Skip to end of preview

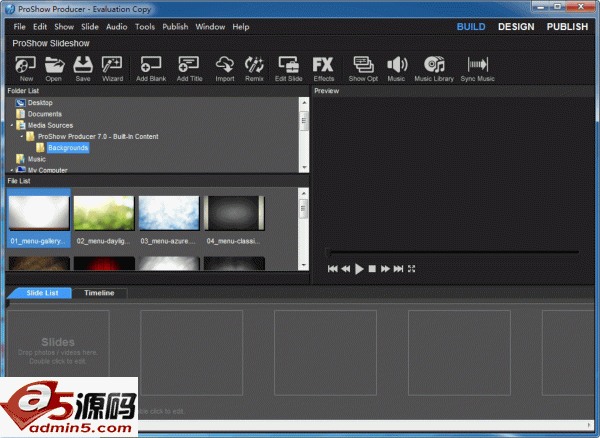(x=398, y=269)
